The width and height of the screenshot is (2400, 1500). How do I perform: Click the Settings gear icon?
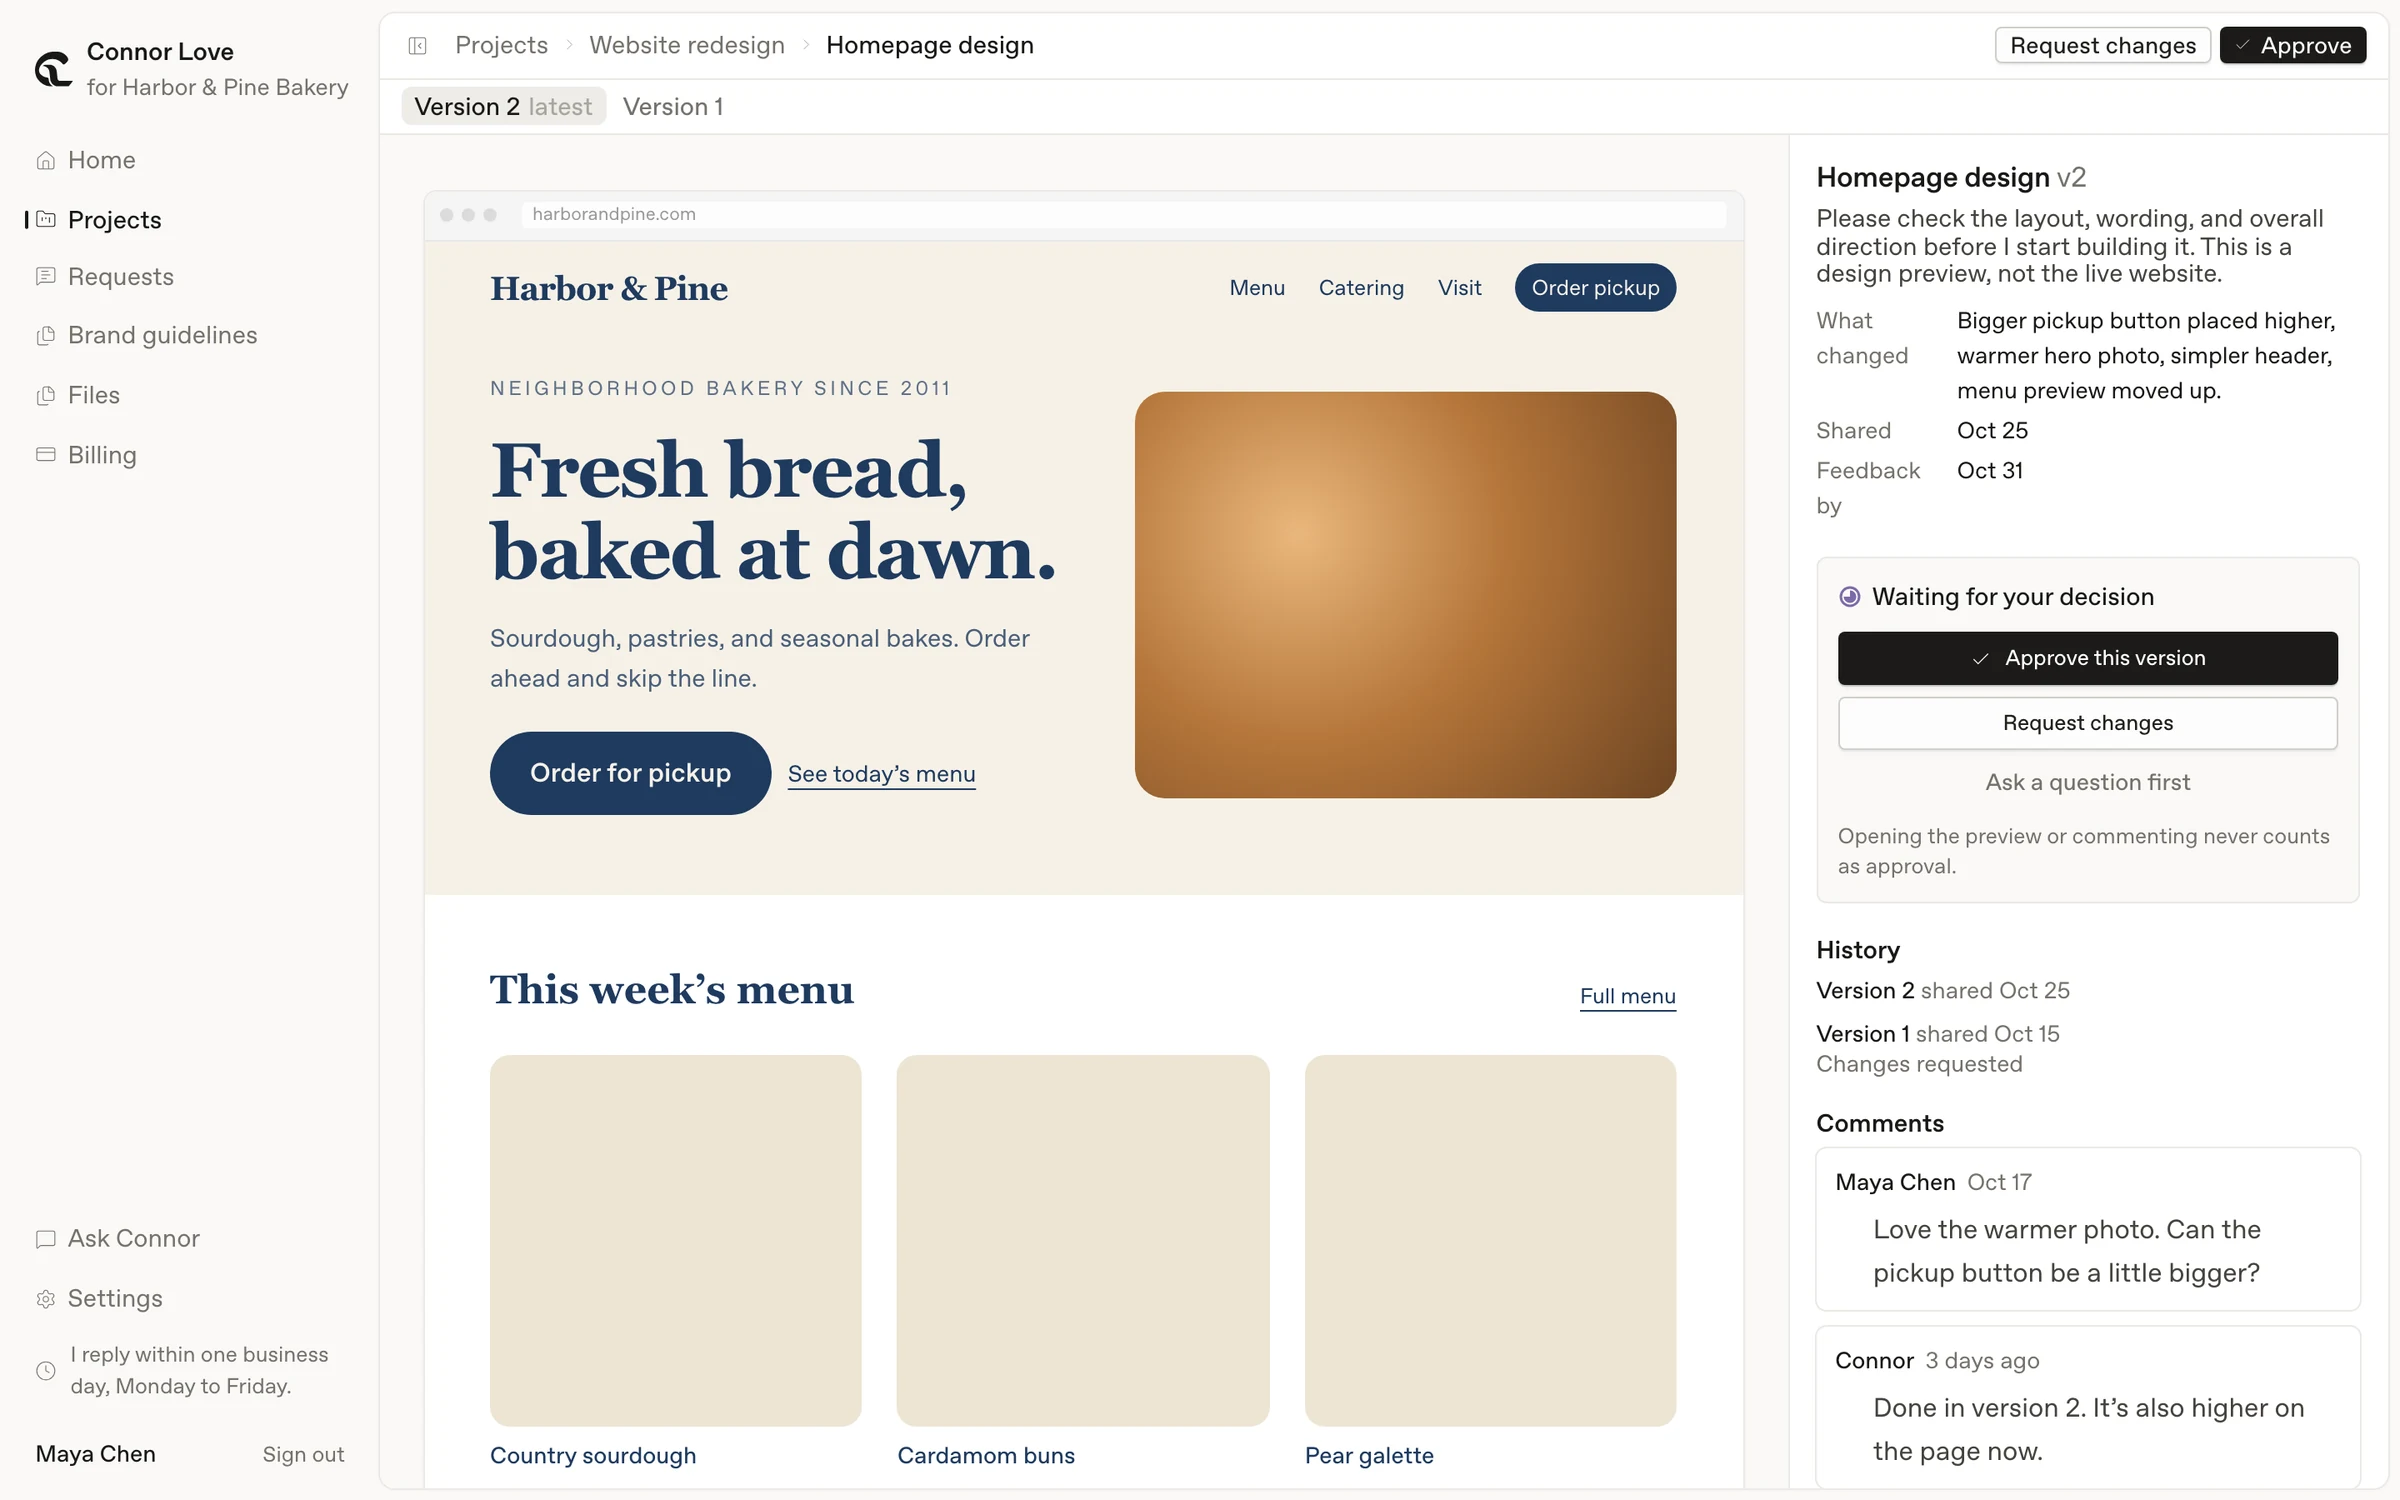click(46, 1299)
